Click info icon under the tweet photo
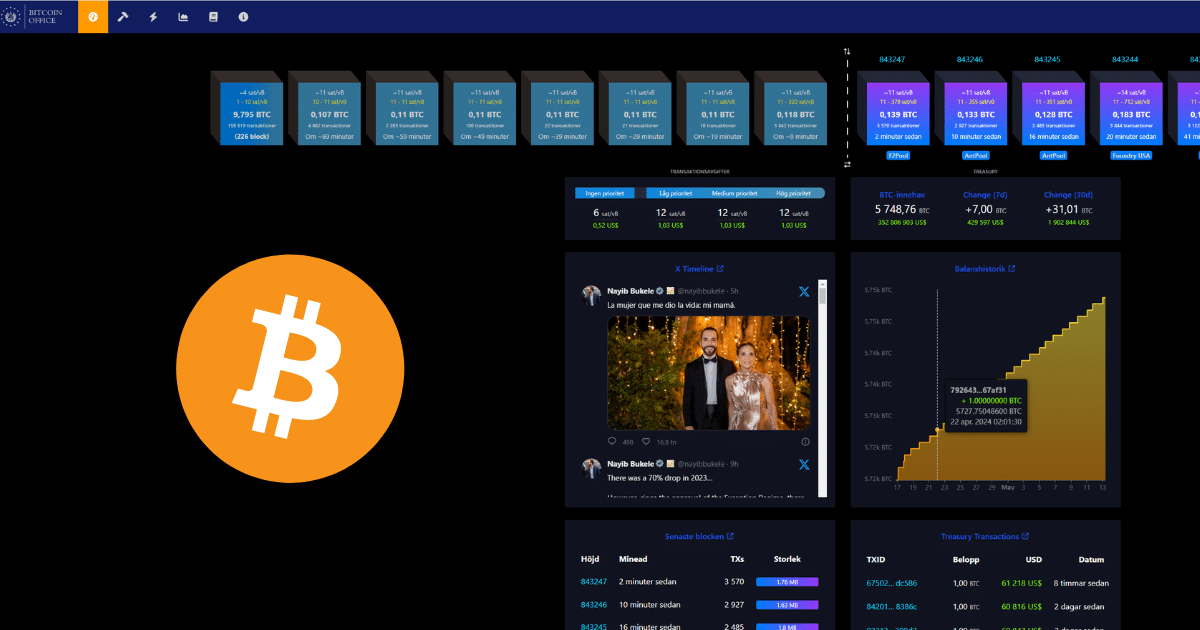The image size is (1200, 630). tap(805, 441)
